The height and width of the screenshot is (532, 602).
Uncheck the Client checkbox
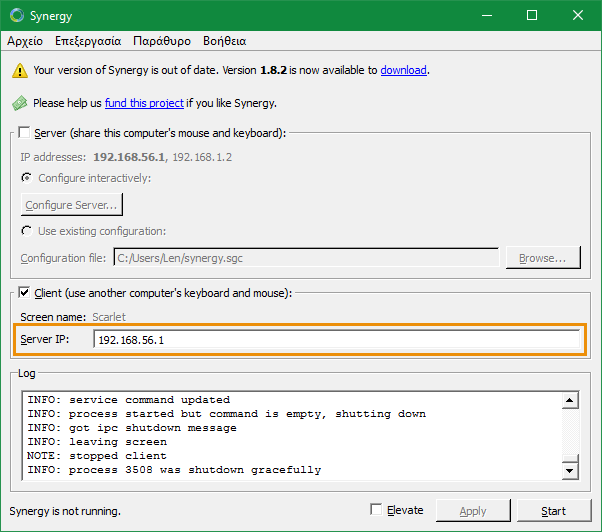point(25,293)
